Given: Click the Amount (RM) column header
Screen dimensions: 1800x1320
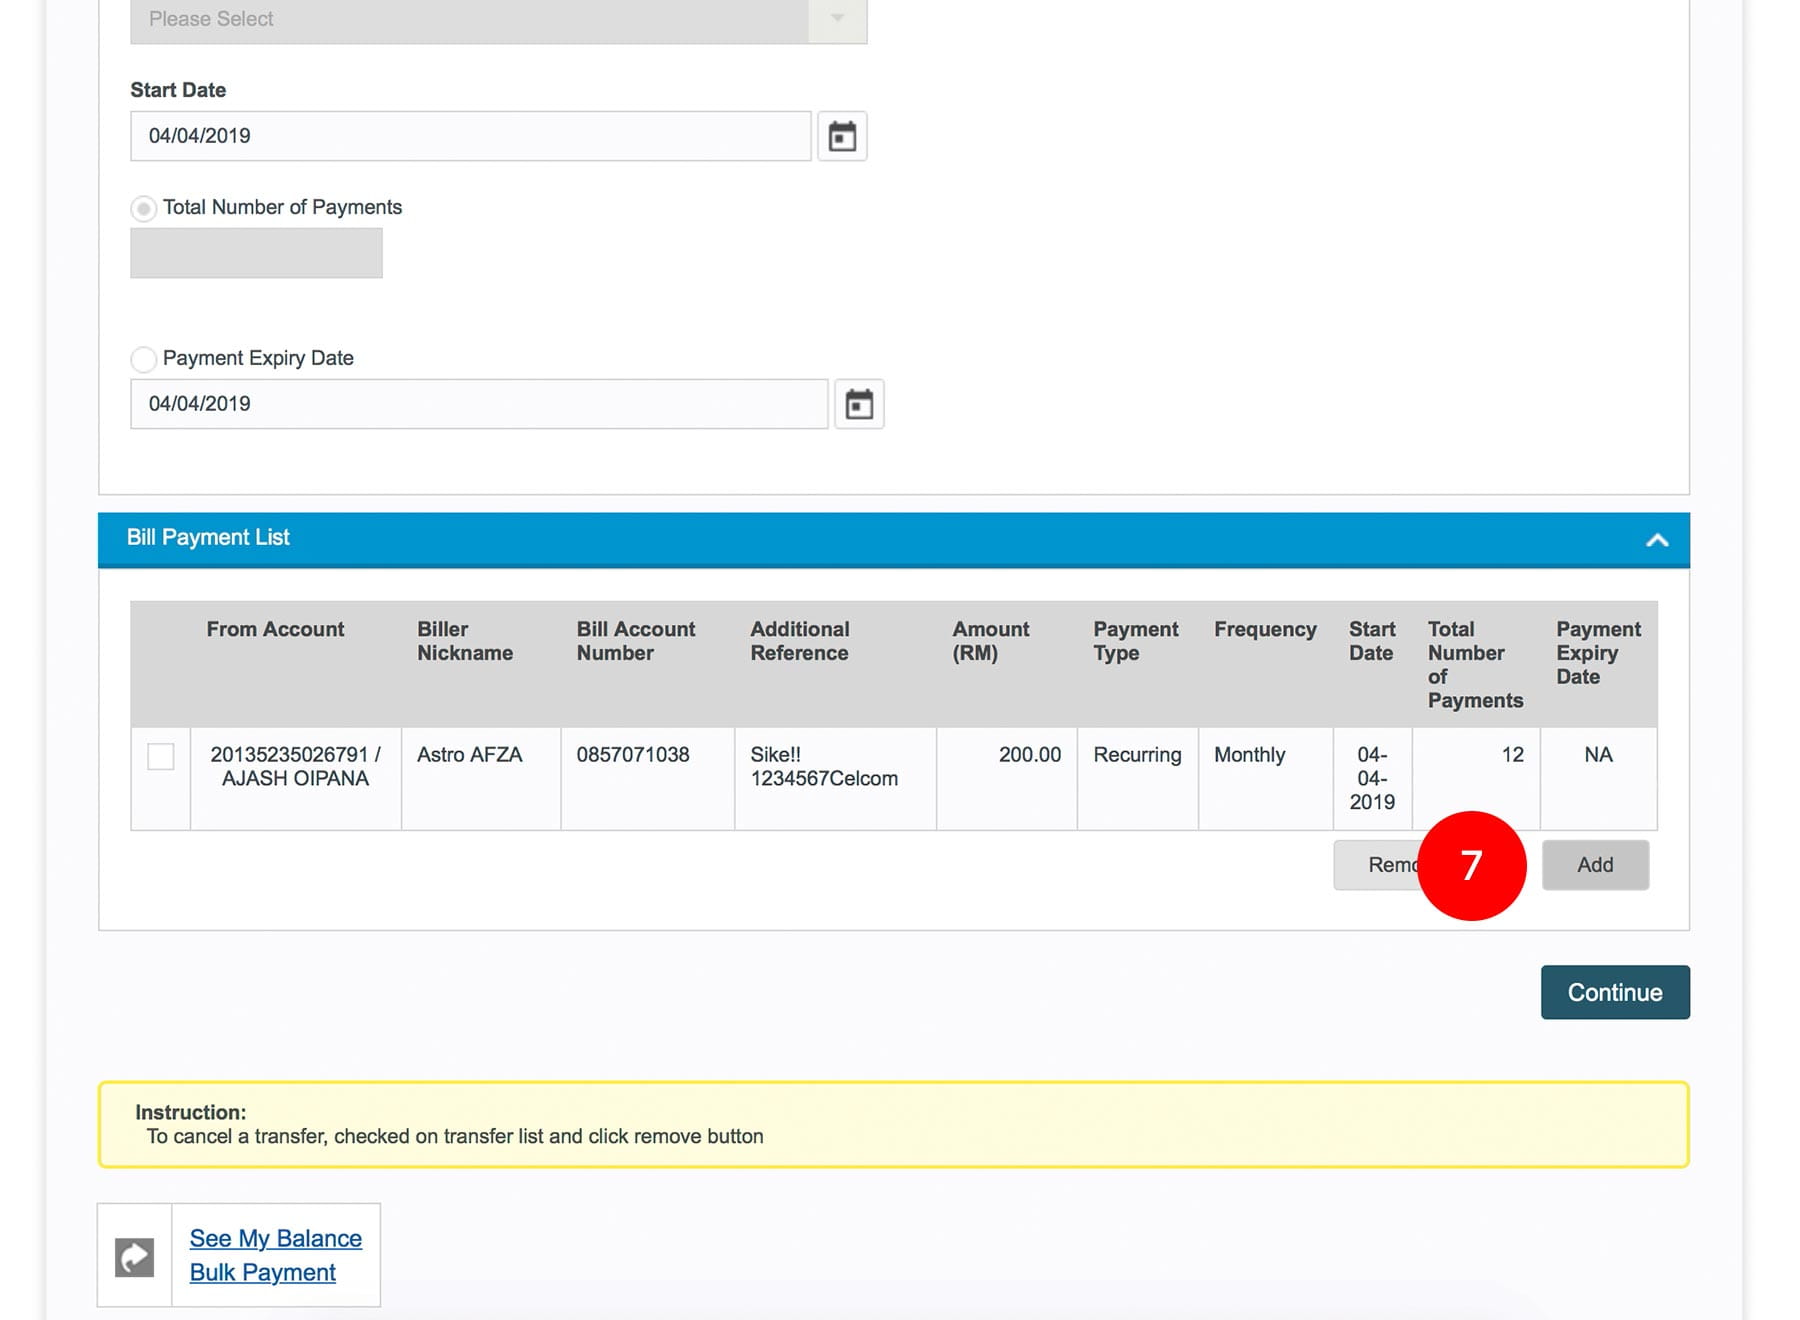Looking at the screenshot, I should [x=990, y=641].
